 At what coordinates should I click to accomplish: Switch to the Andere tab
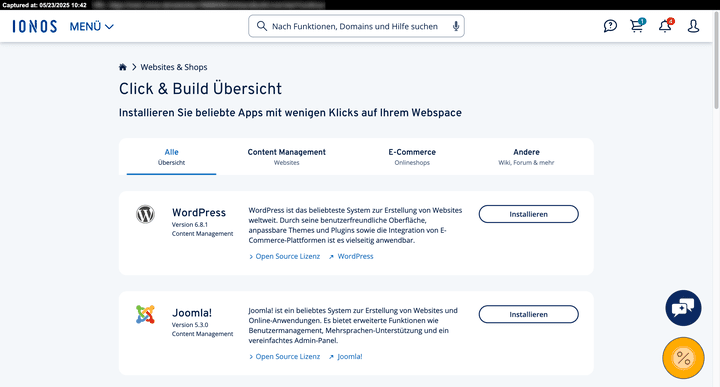click(526, 157)
